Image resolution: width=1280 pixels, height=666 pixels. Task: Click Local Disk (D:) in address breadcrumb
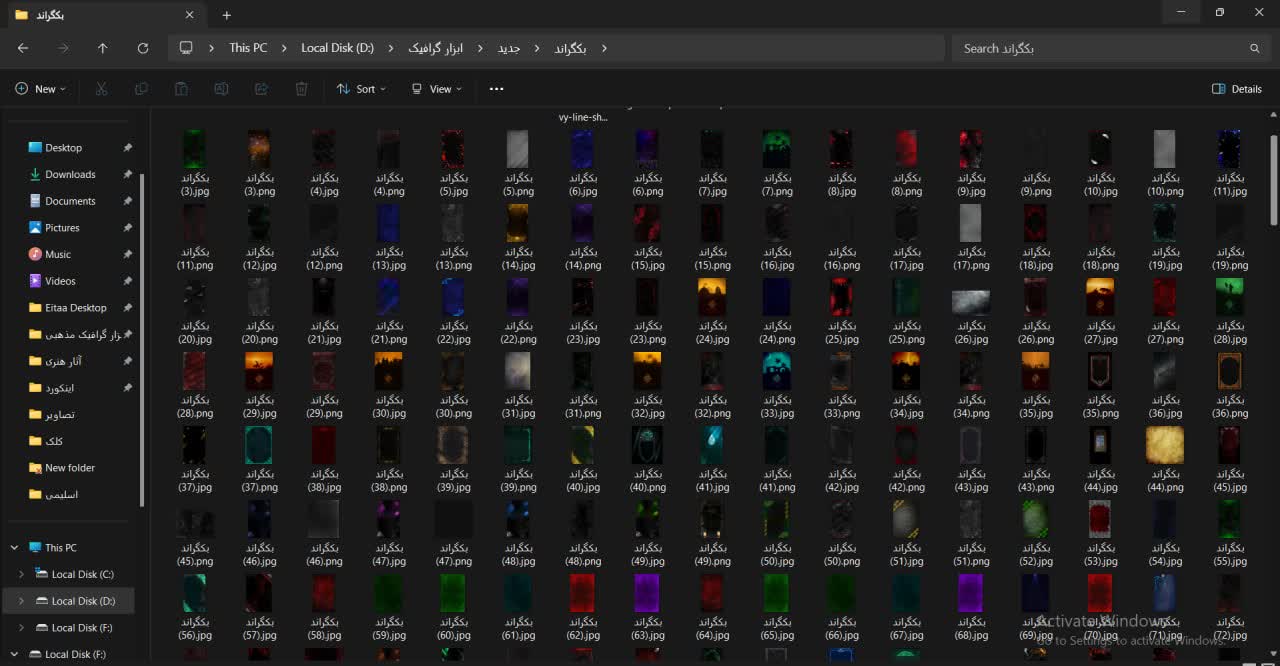coord(337,48)
